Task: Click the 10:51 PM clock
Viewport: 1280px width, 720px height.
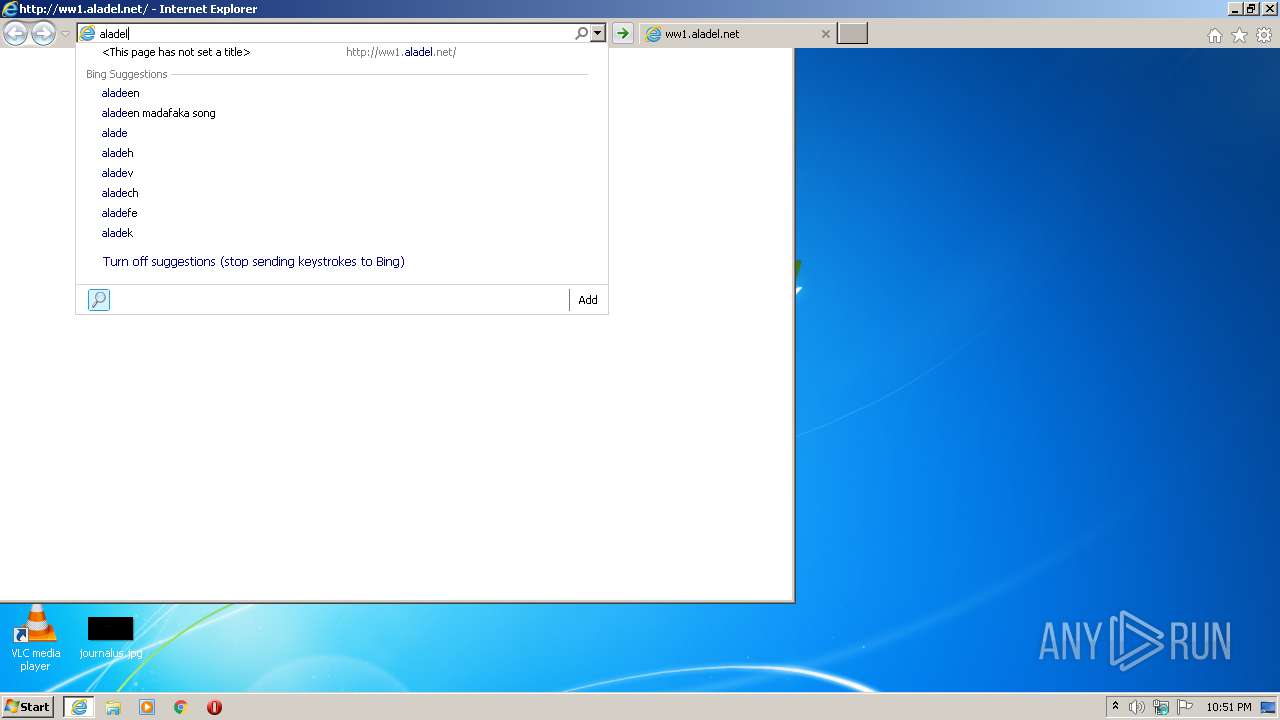Action: (1229, 707)
